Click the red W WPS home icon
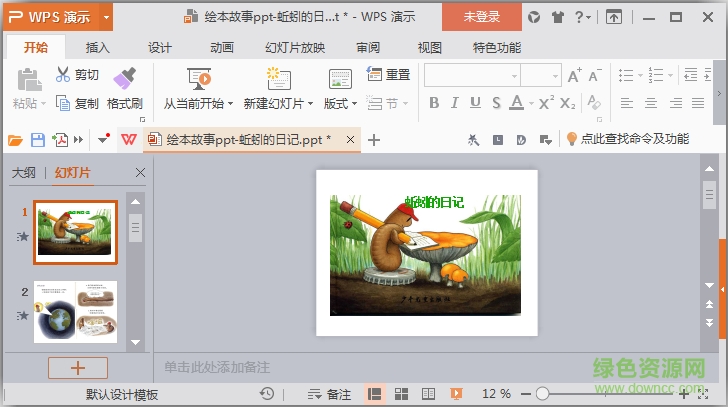Viewport: 728px width, 407px height. tap(129, 139)
